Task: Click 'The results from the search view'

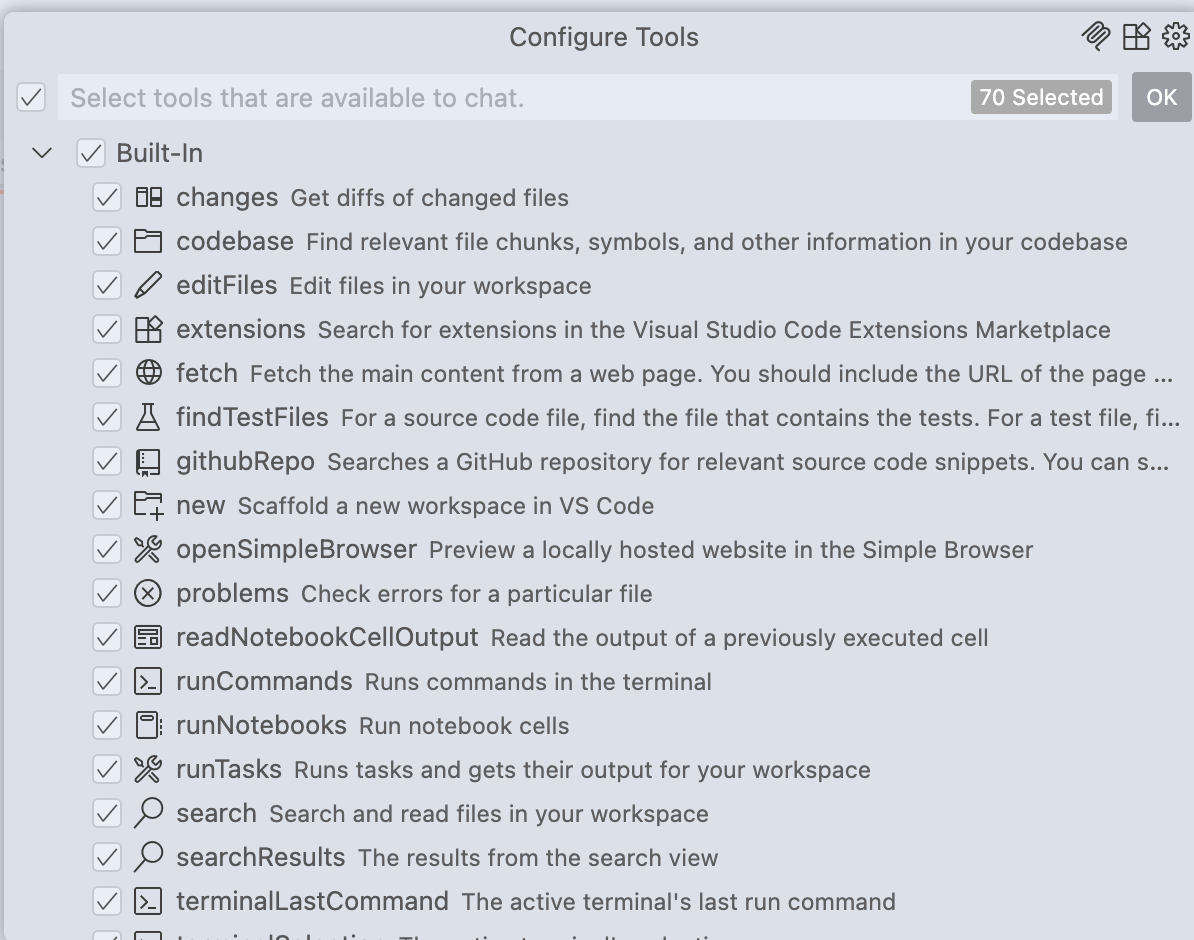Action: click(x=538, y=858)
